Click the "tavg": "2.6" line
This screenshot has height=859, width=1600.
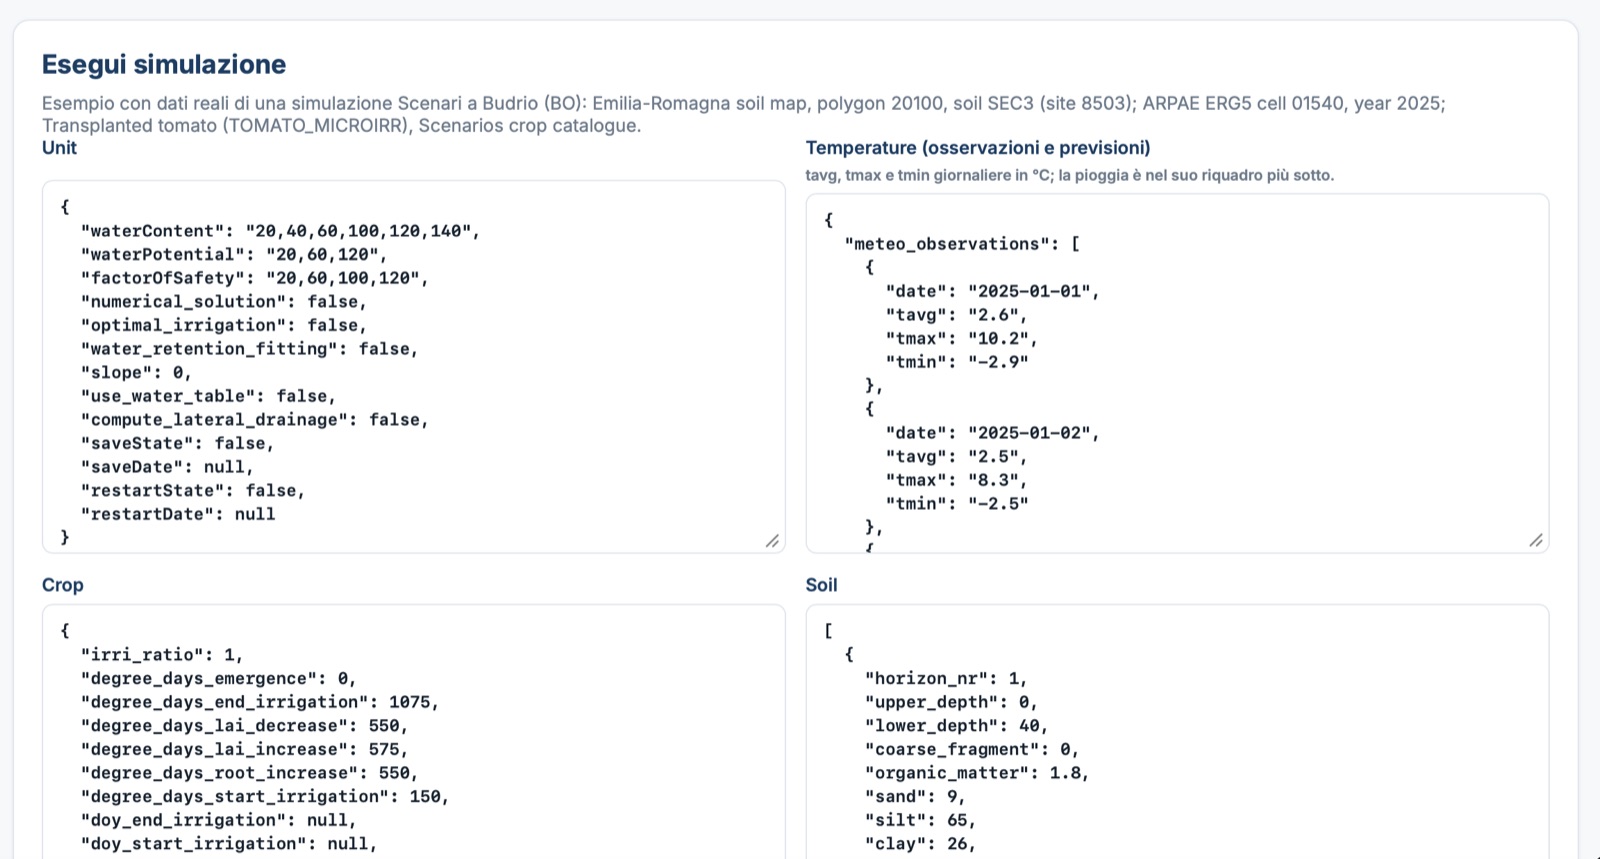956,315
